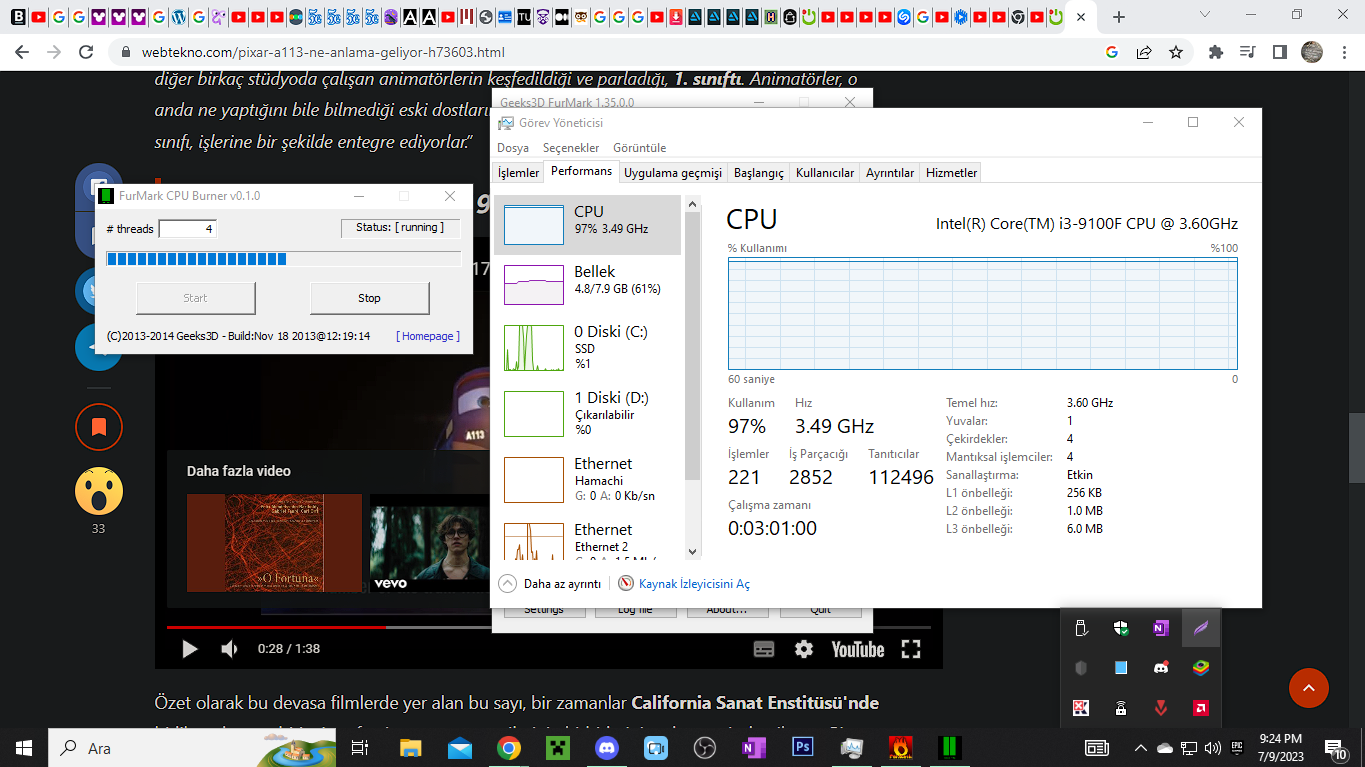Collapse hidden tray icons chevron
This screenshot has height=767, width=1365.
tap(1140, 747)
